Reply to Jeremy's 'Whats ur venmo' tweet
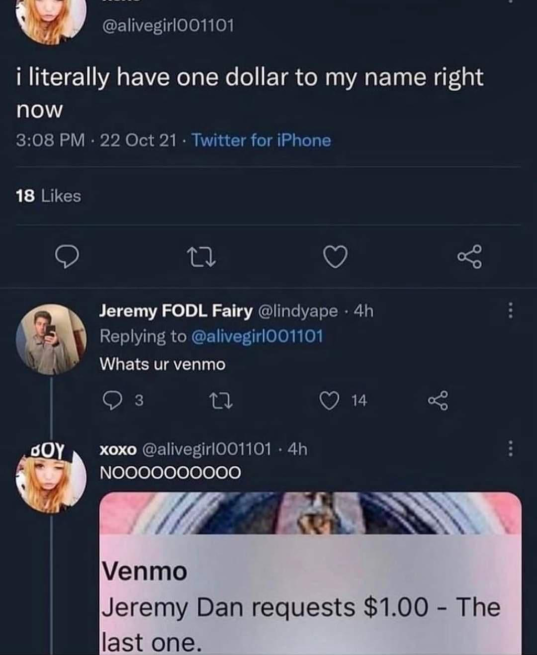The width and height of the screenshot is (537, 655). (x=112, y=401)
